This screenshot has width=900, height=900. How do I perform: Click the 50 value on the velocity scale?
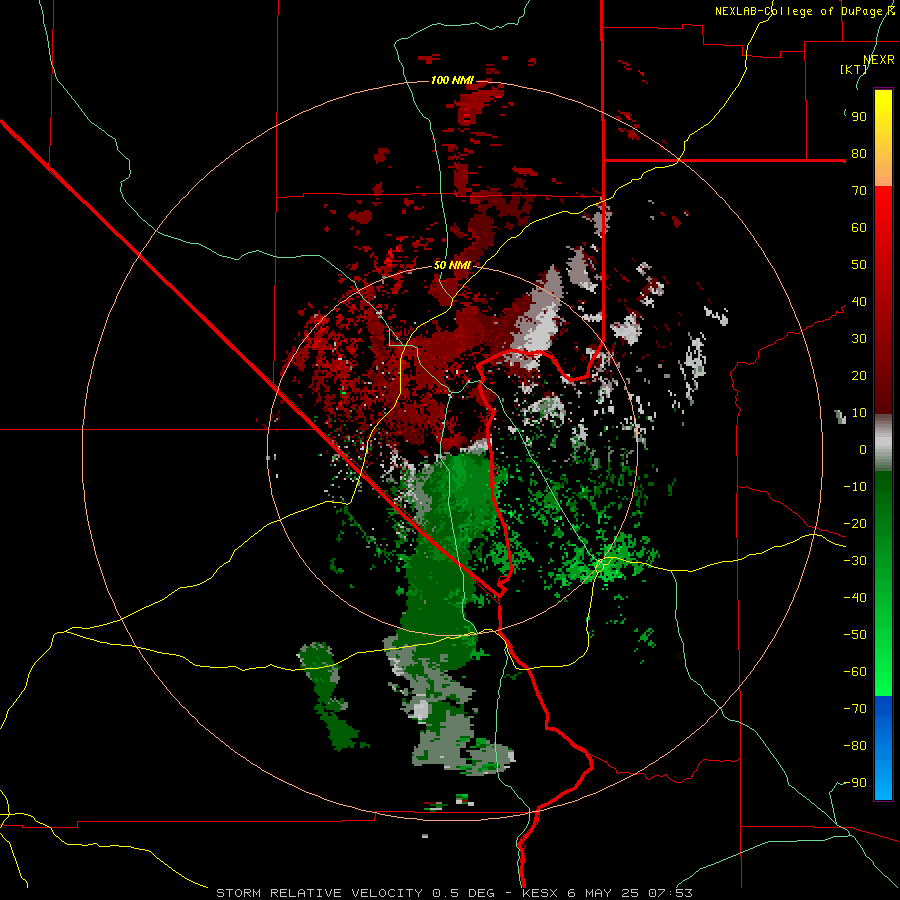pos(859,265)
